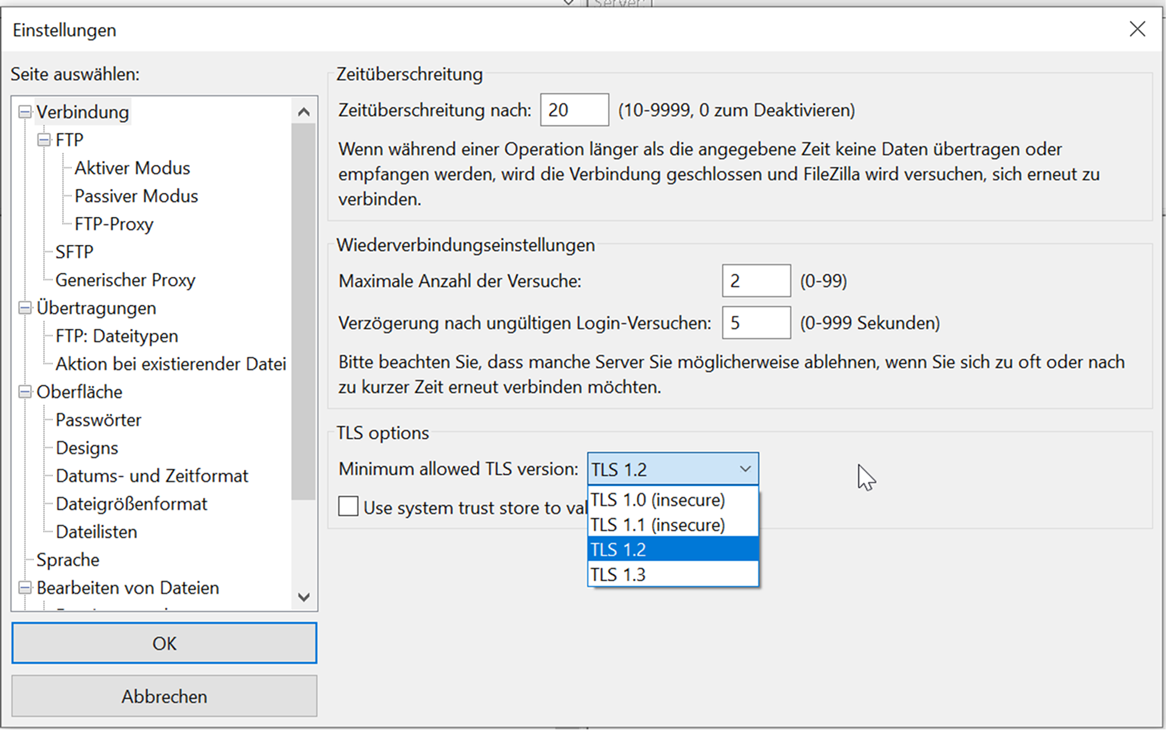Viewport: 1166px width, 730px height.
Task: Open the Sprache settings page
Action: click(68, 560)
